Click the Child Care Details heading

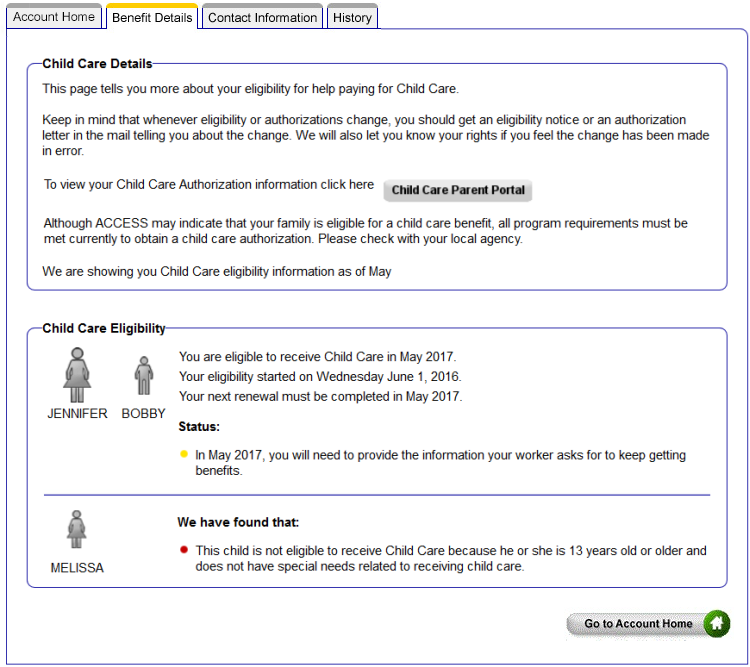[97, 64]
